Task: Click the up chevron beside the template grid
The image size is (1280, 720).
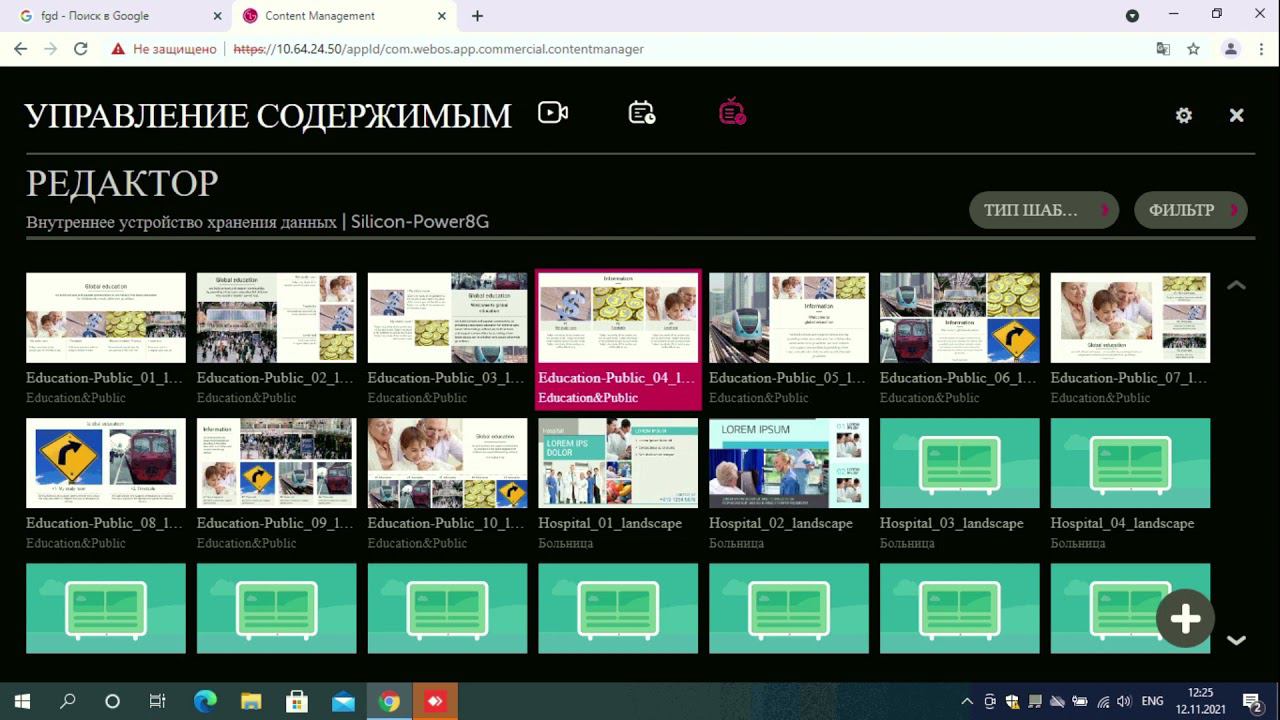Action: point(1237,285)
